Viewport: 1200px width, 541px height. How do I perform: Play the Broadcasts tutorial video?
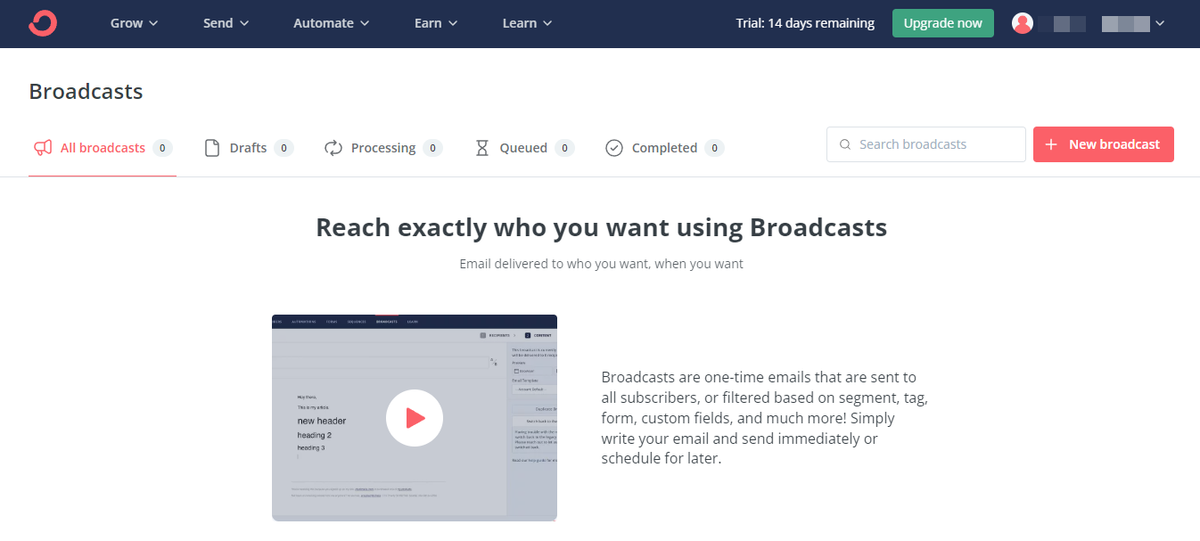414,418
